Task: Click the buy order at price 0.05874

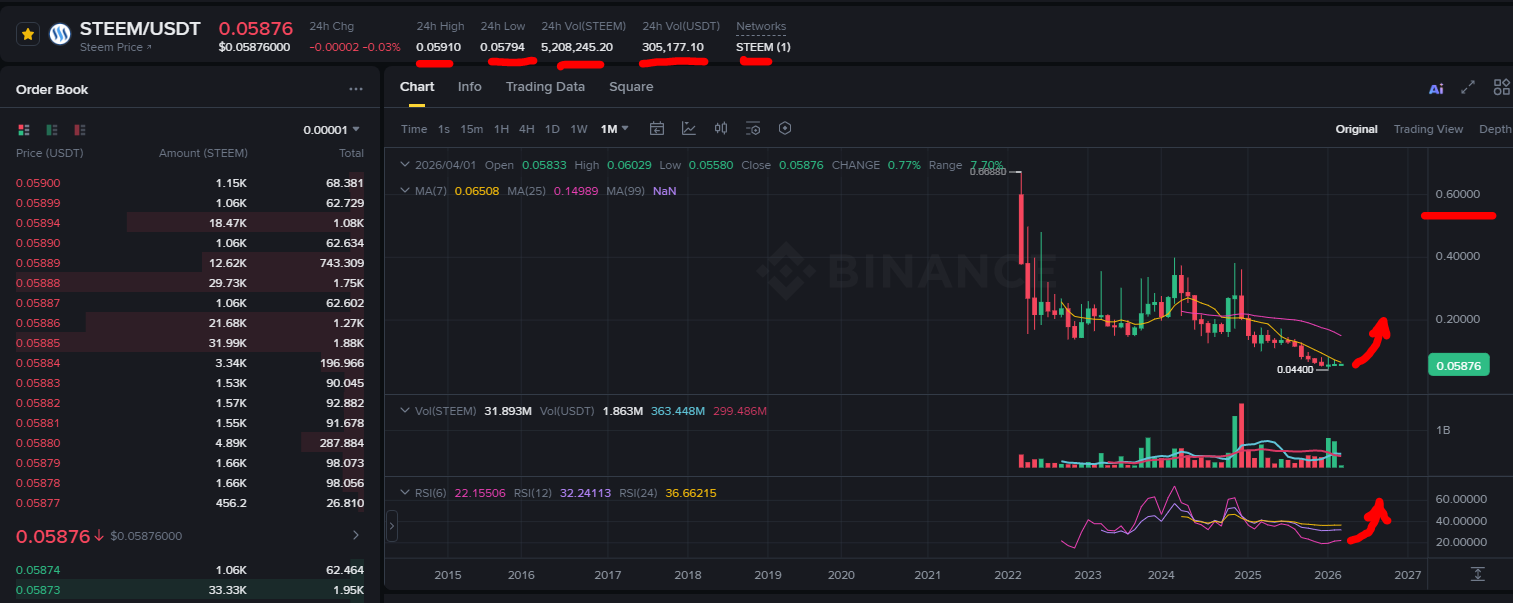Action: 190,570
